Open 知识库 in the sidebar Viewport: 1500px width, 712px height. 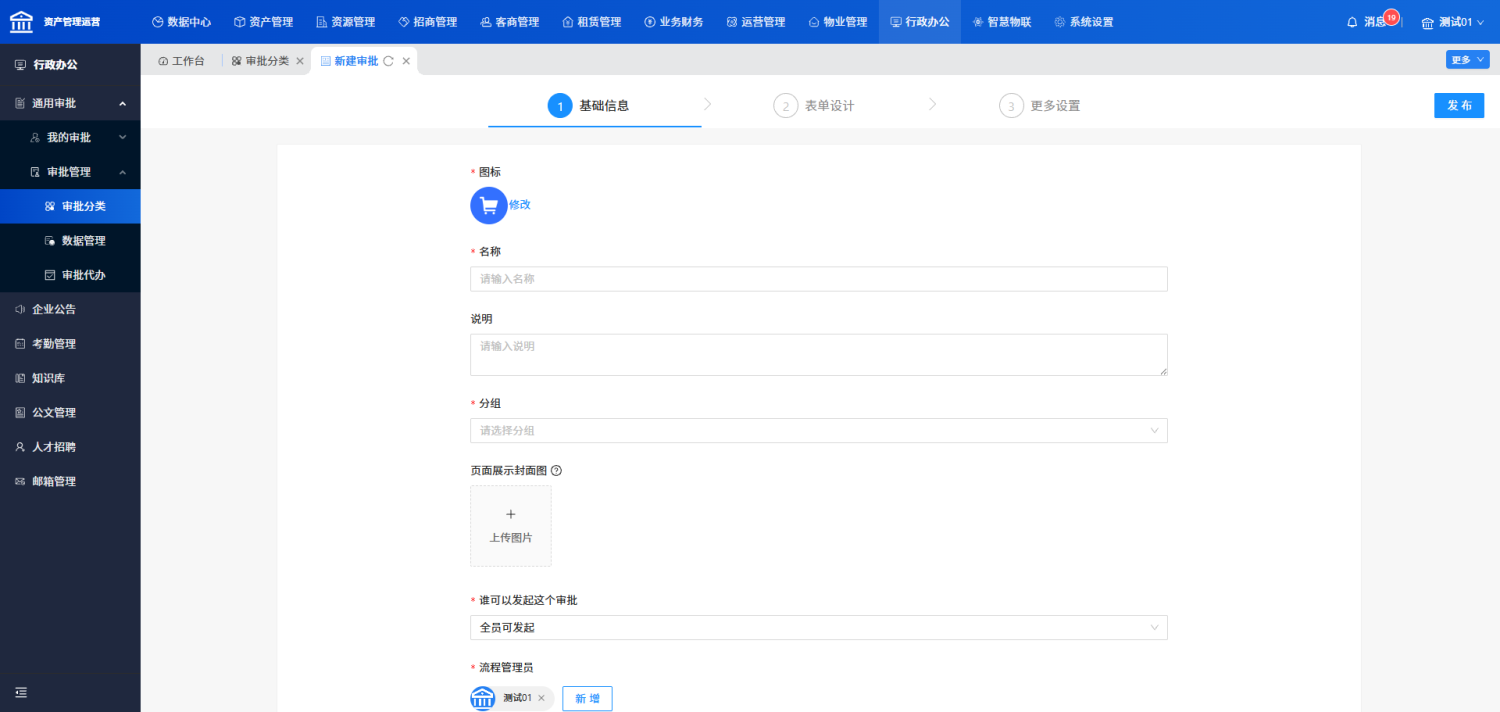[70, 378]
